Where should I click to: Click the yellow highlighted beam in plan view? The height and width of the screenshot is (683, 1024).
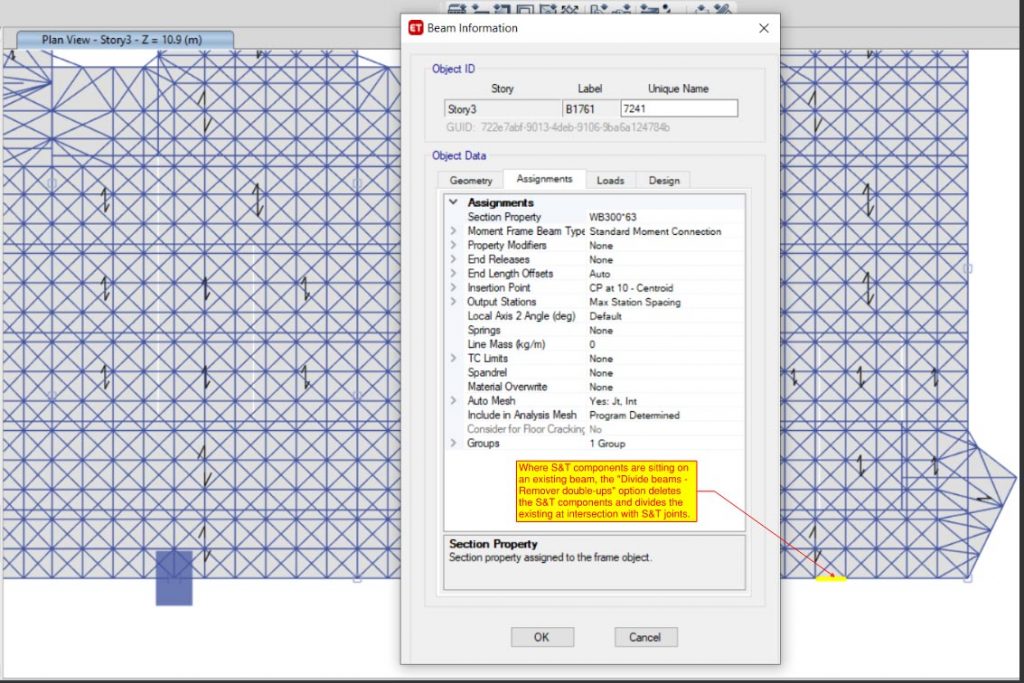[830, 578]
